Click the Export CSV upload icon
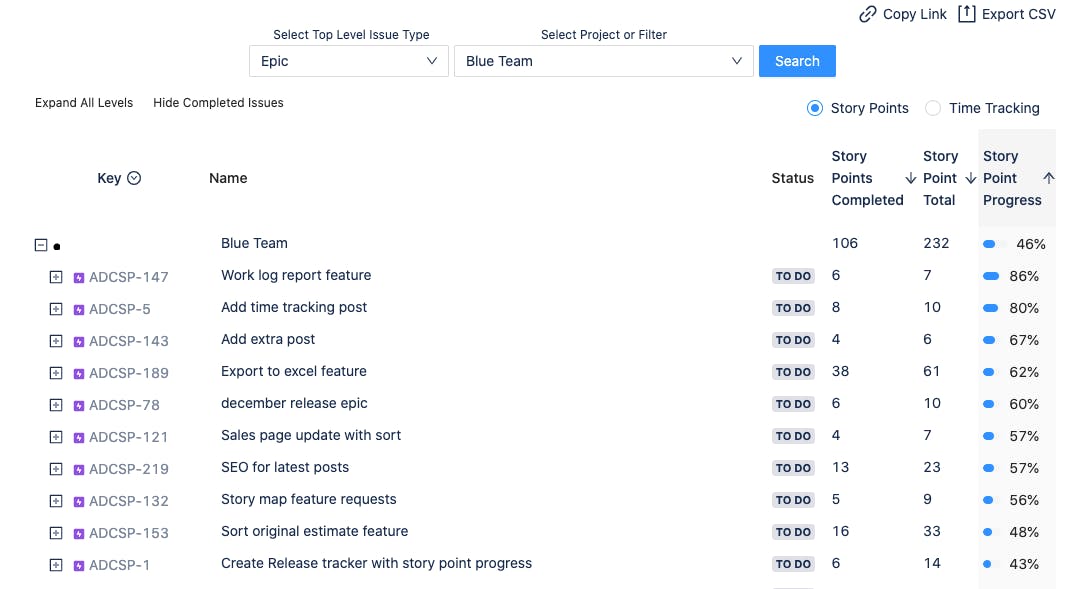The height and width of the screenshot is (589, 1070). (x=966, y=14)
